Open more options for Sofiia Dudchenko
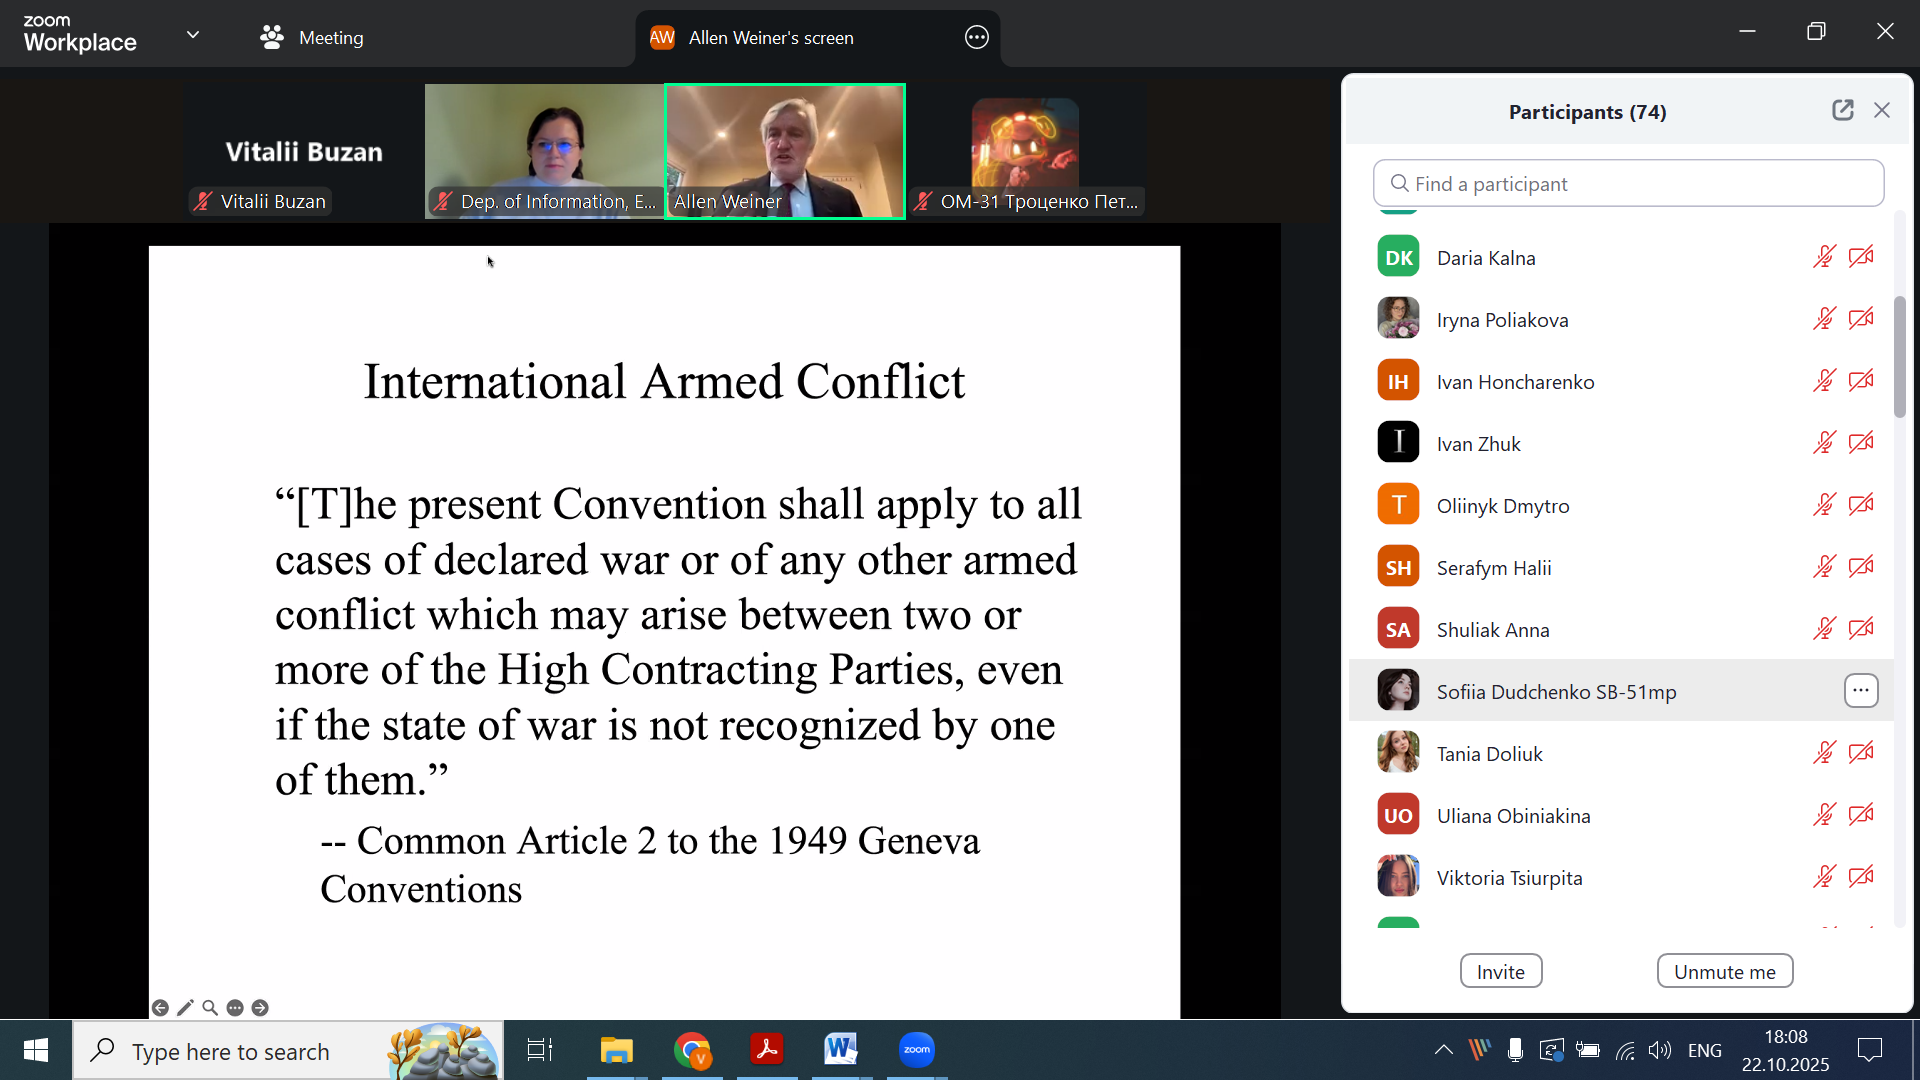 1861,691
